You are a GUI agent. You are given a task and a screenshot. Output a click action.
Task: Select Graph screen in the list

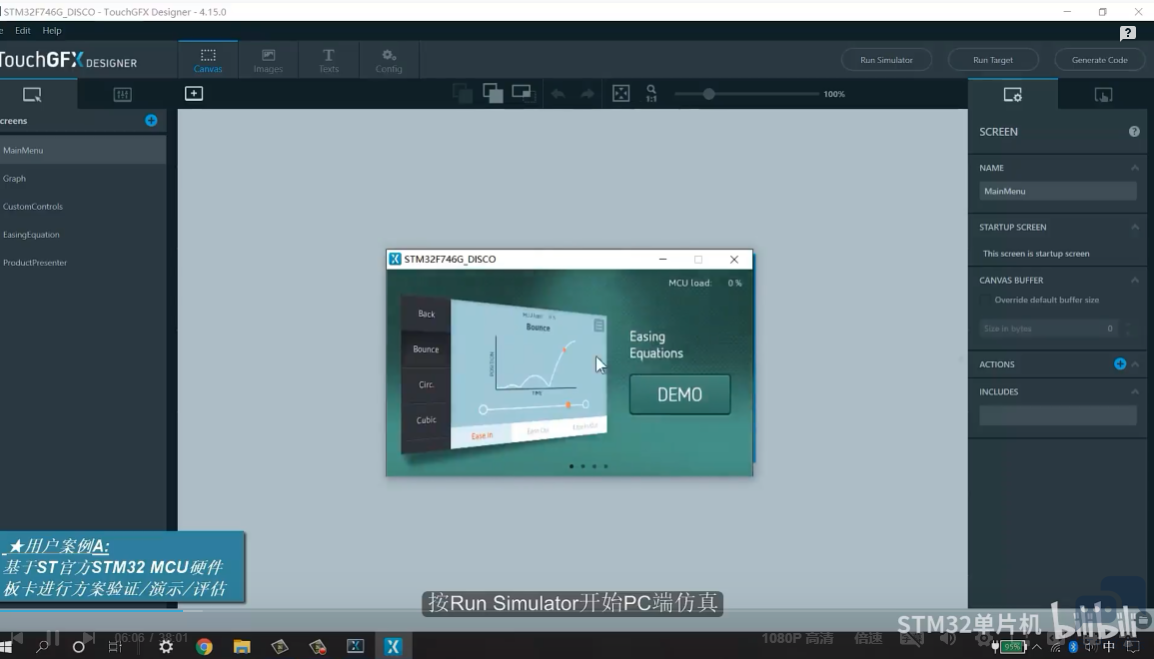pos(82,178)
